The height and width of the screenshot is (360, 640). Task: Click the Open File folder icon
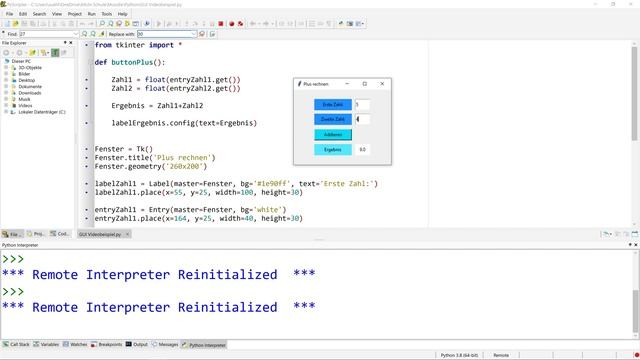click(x=16, y=24)
